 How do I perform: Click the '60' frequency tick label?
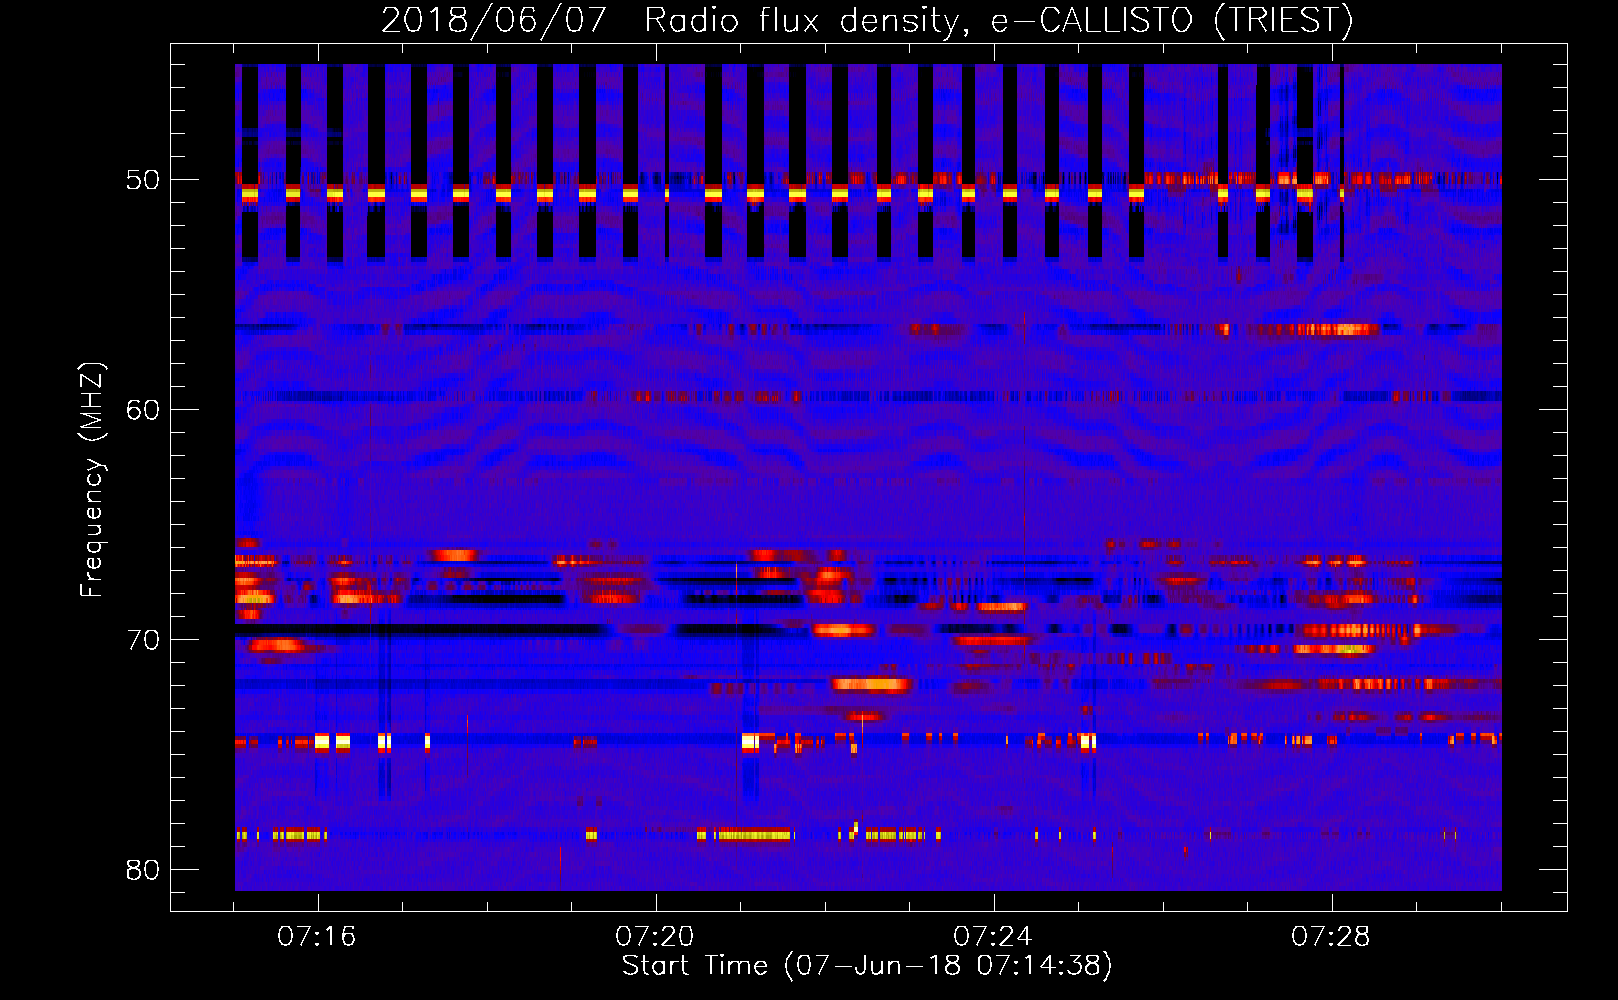(x=143, y=410)
